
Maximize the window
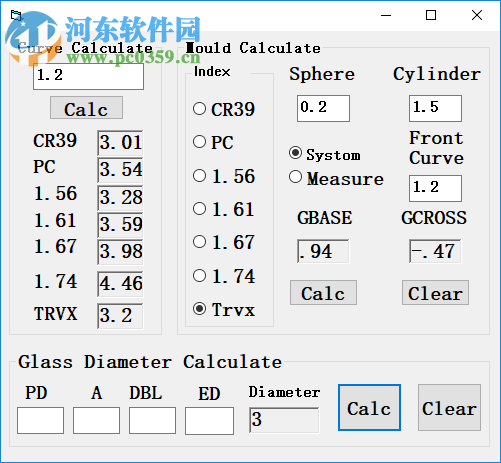[x=431, y=15]
